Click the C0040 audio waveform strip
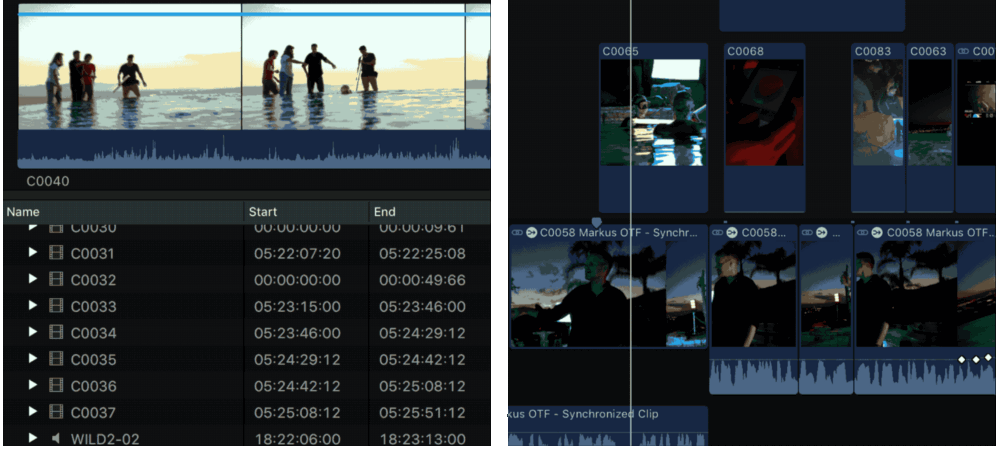This screenshot has width=1000, height=450. click(x=254, y=150)
